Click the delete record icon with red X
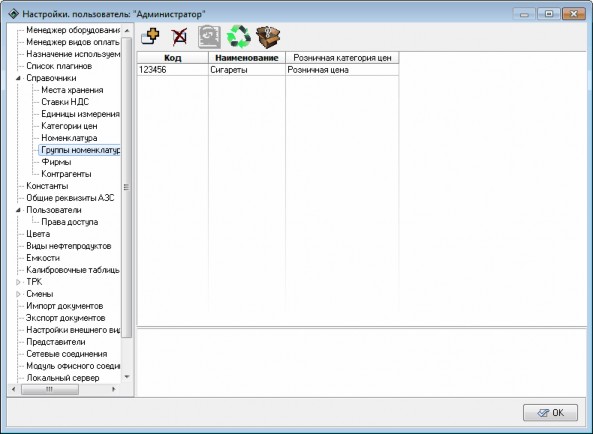The height and width of the screenshot is (434, 593). (179, 37)
